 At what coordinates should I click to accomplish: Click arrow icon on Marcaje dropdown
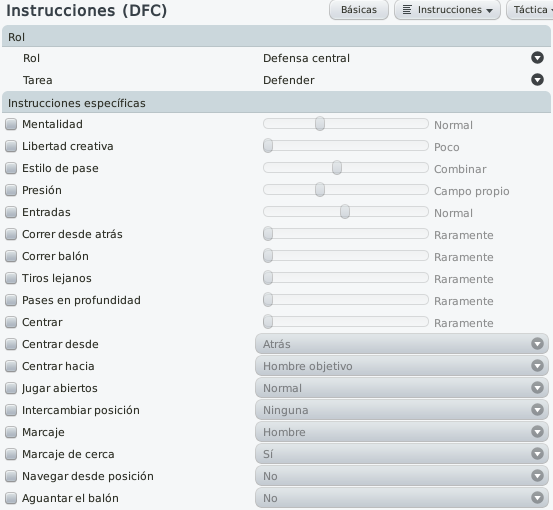[x=537, y=432]
